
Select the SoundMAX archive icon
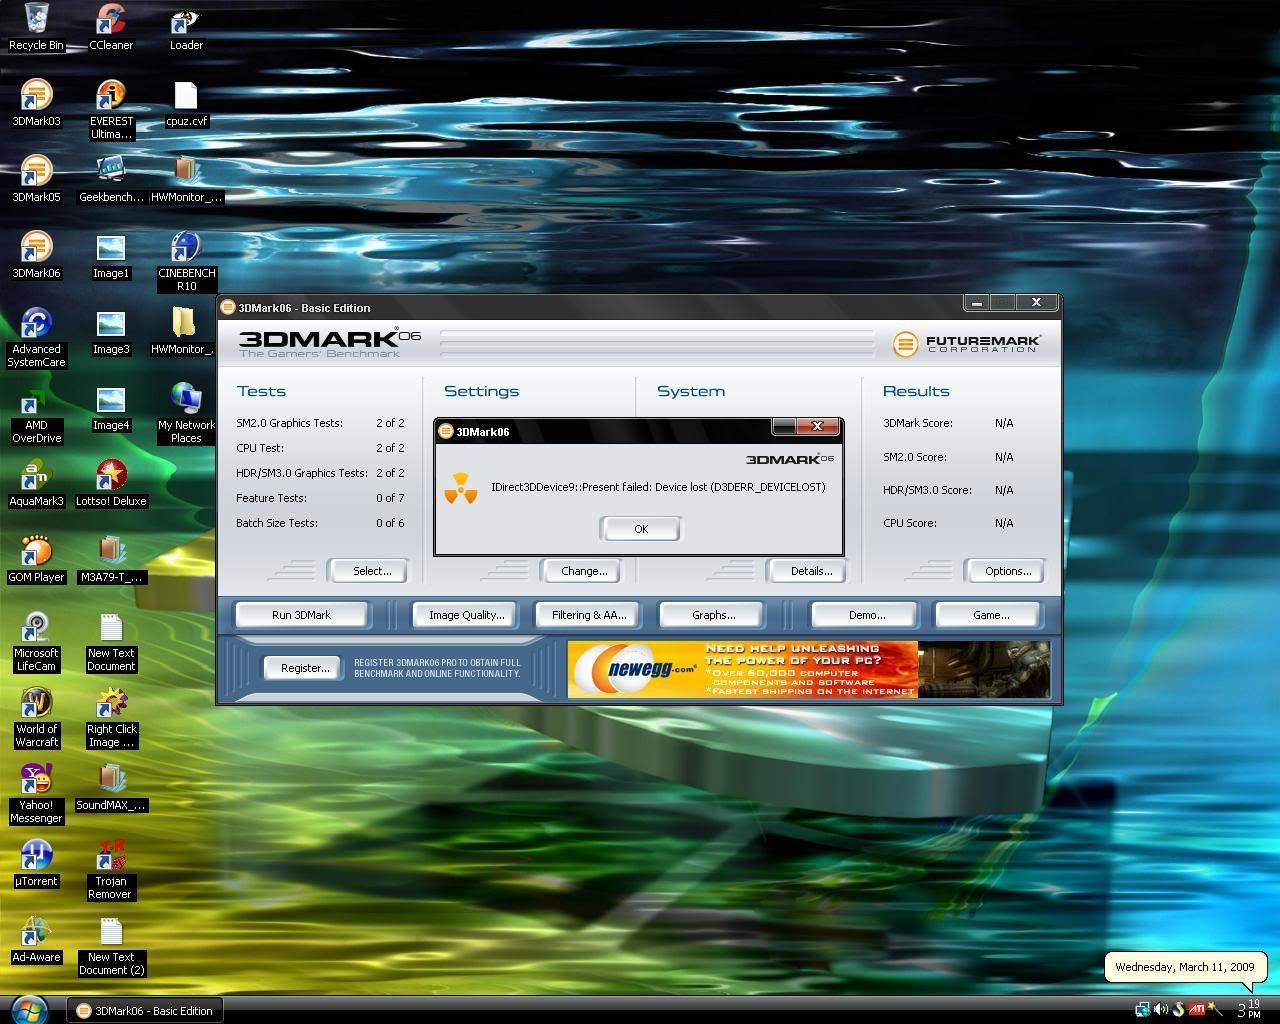111,787
